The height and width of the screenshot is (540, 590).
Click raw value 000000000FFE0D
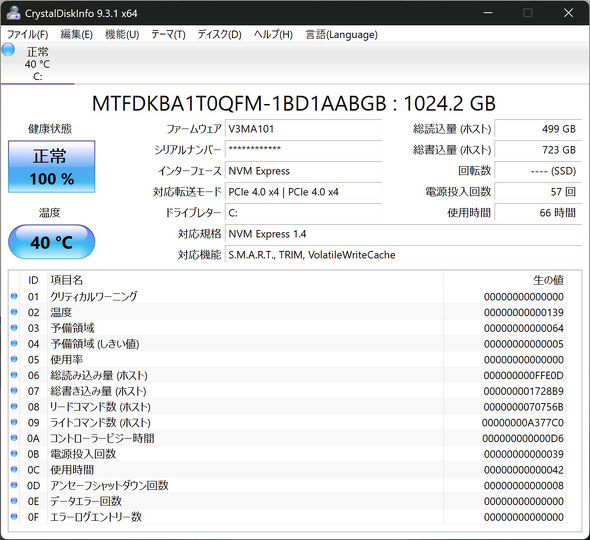(523, 375)
